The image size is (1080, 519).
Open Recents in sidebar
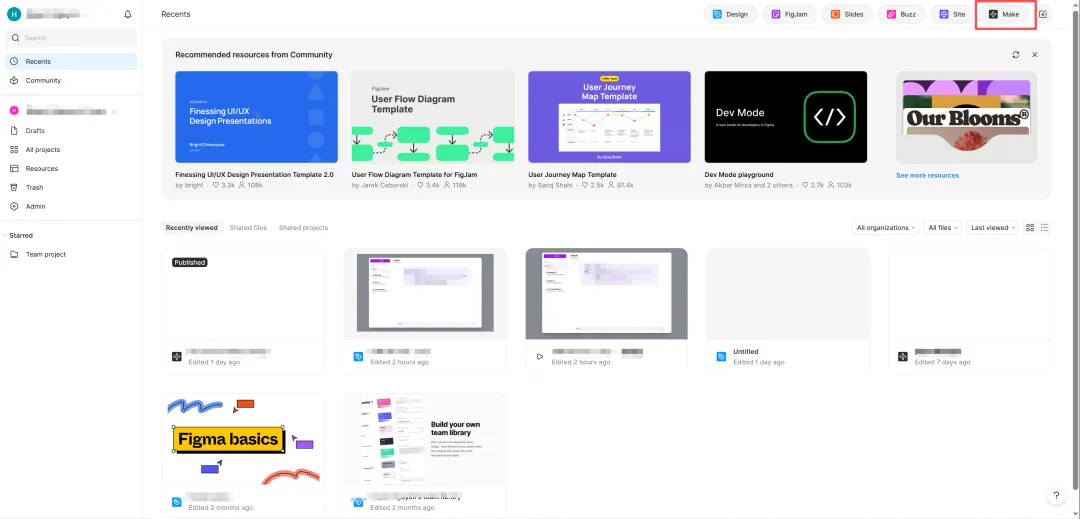click(x=72, y=61)
